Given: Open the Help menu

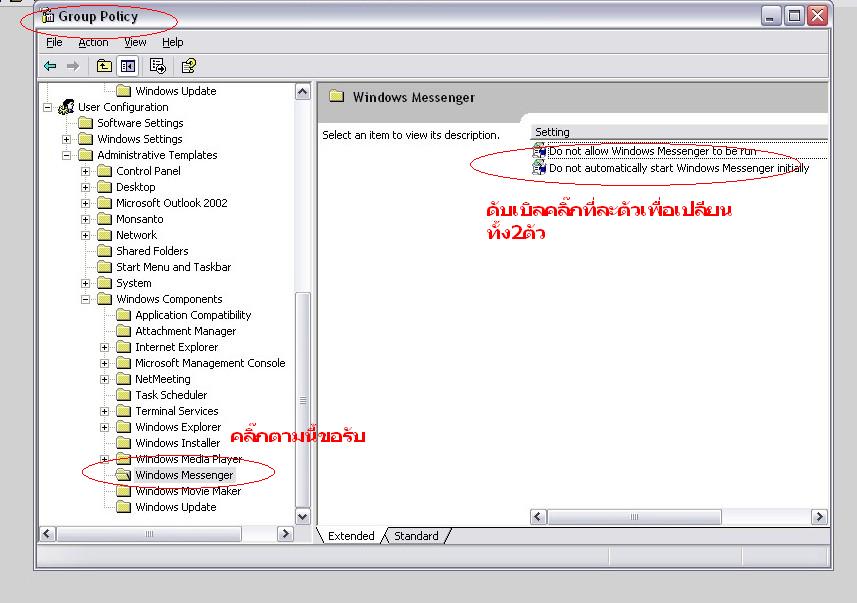Looking at the screenshot, I should pos(173,42).
